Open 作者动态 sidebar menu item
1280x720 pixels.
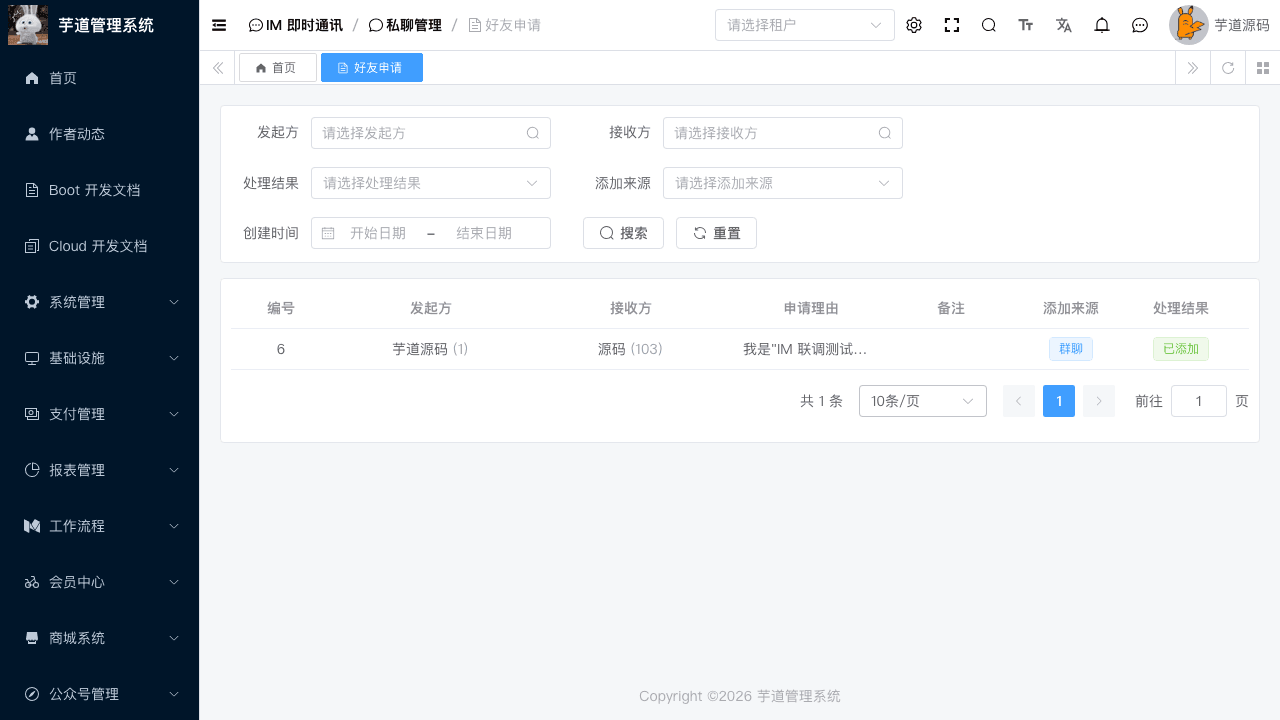coord(100,134)
